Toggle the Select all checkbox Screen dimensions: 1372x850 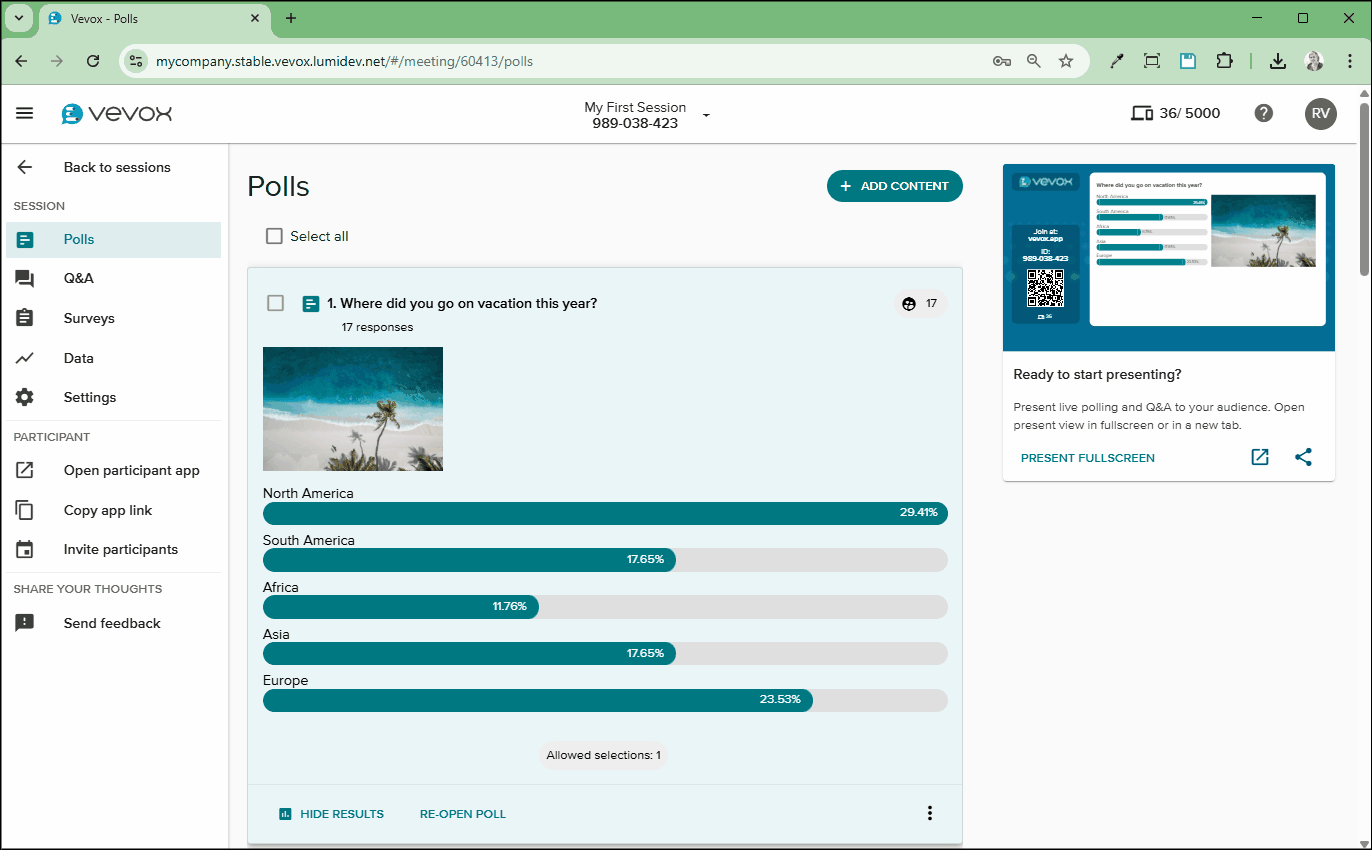coord(274,236)
